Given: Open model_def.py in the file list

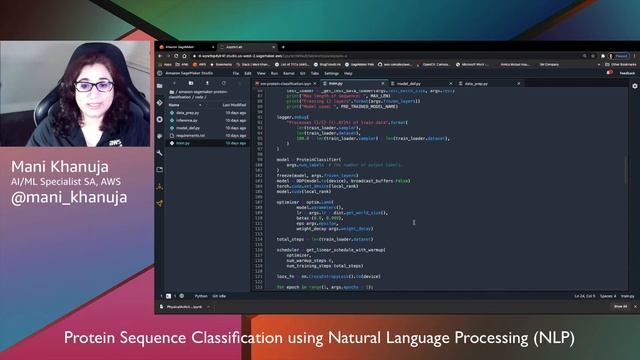Looking at the screenshot, I should pyautogui.click(x=208, y=128).
